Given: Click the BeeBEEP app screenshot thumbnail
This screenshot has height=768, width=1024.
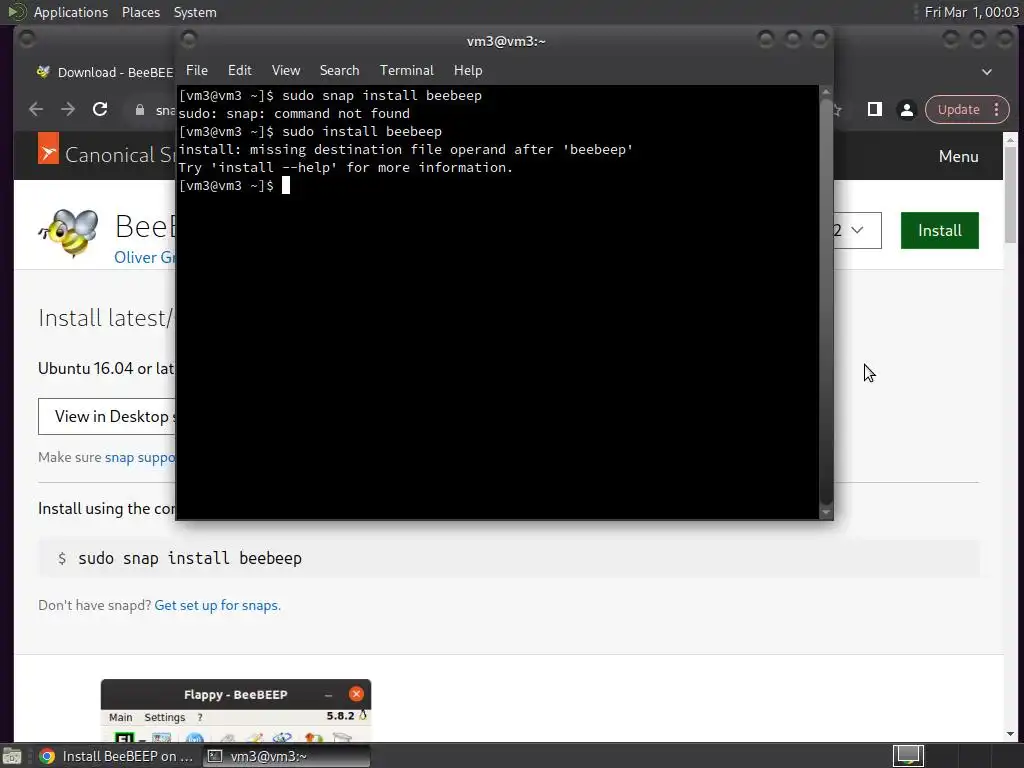Looking at the screenshot, I should coord(236,711).
